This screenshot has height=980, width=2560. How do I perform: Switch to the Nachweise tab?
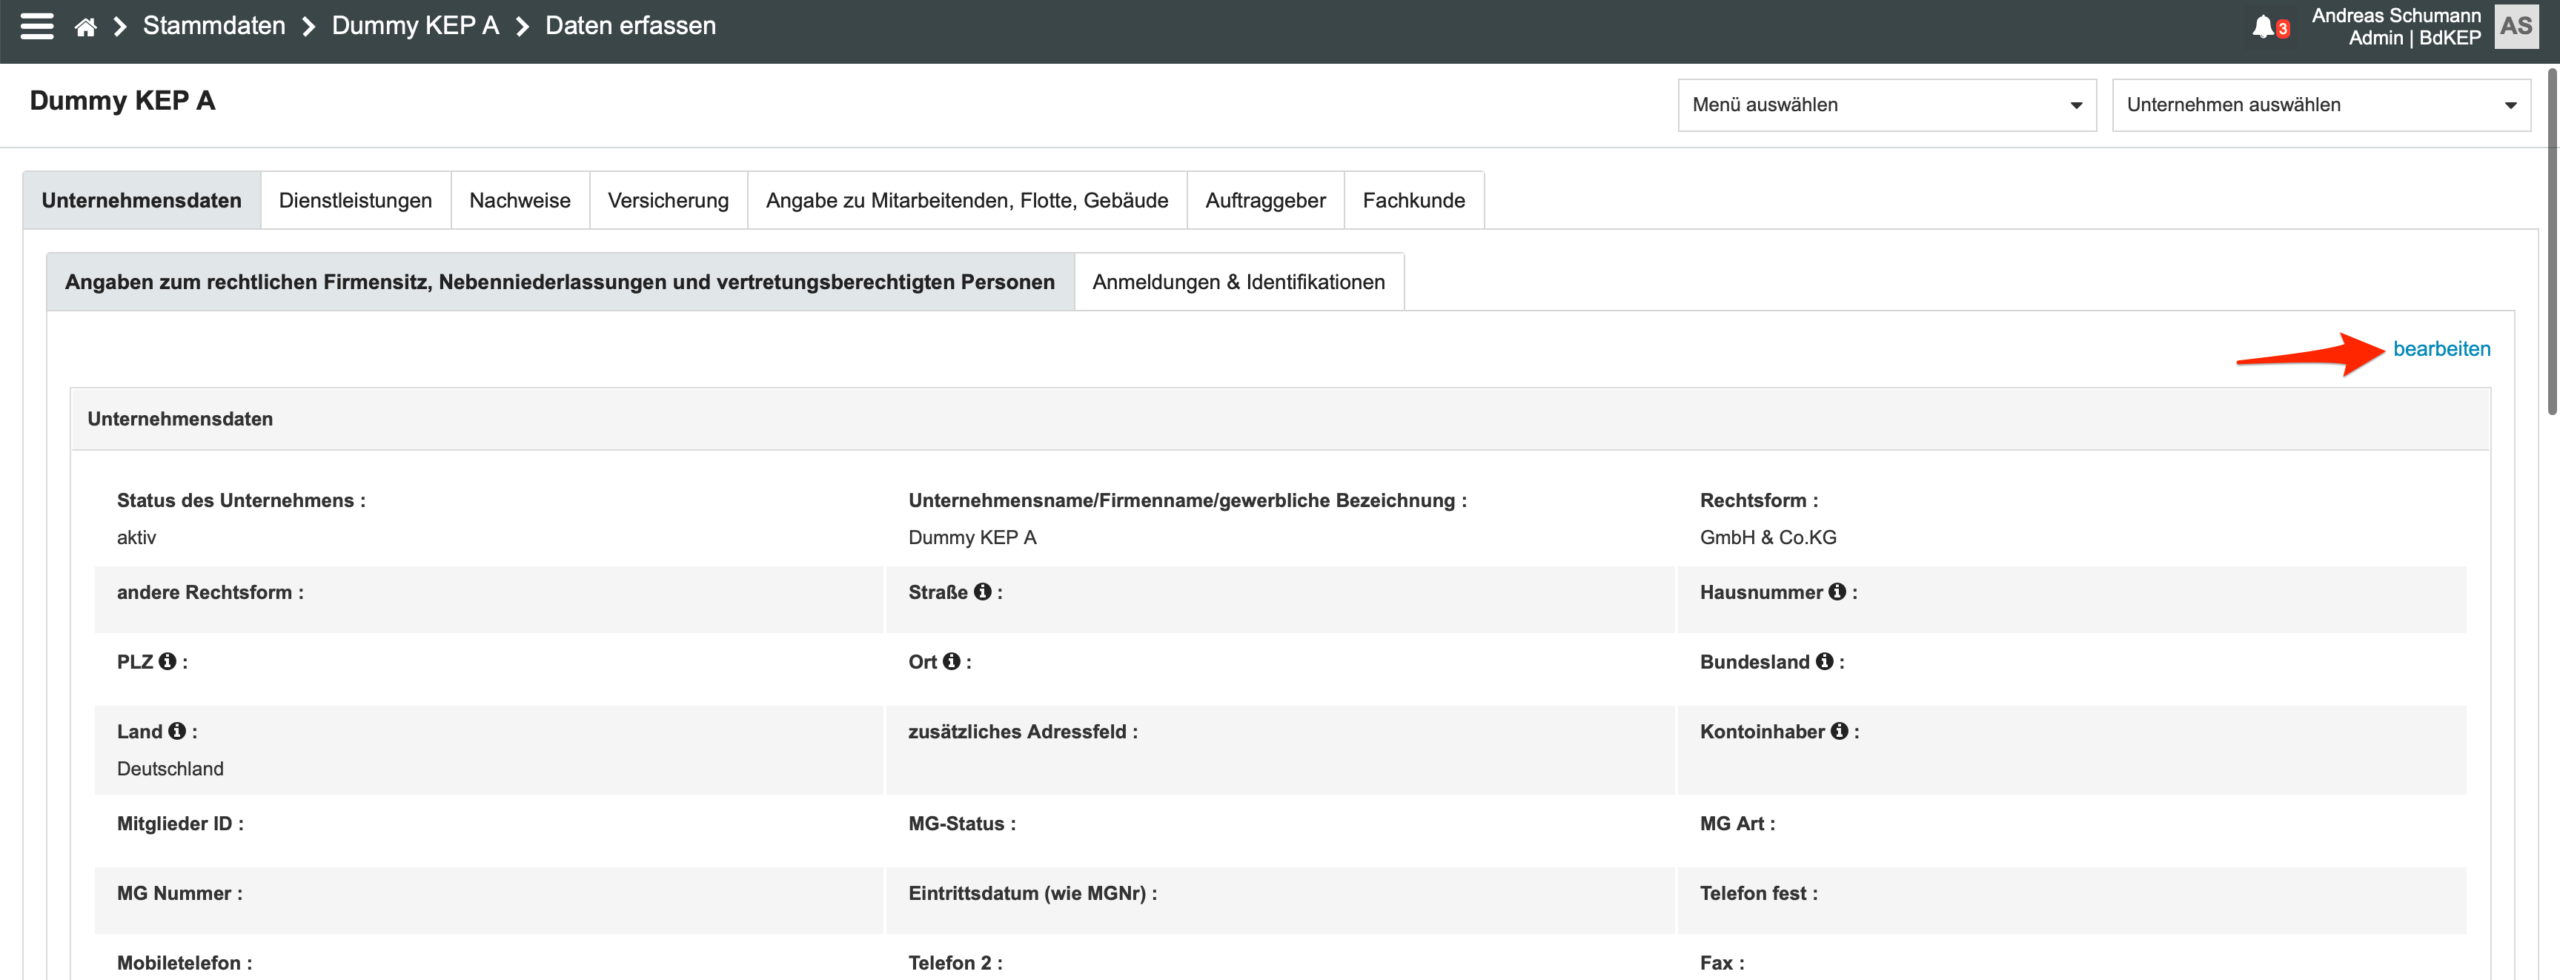tap(520, 200)
